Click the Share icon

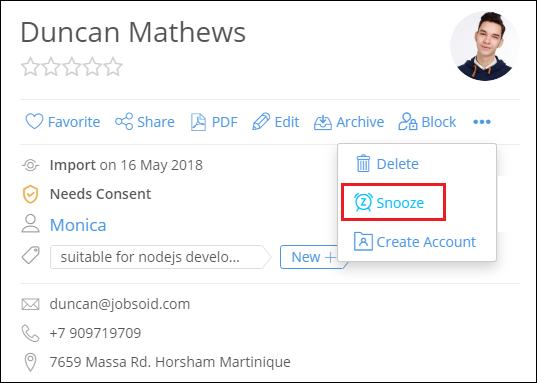coord(124,121)
